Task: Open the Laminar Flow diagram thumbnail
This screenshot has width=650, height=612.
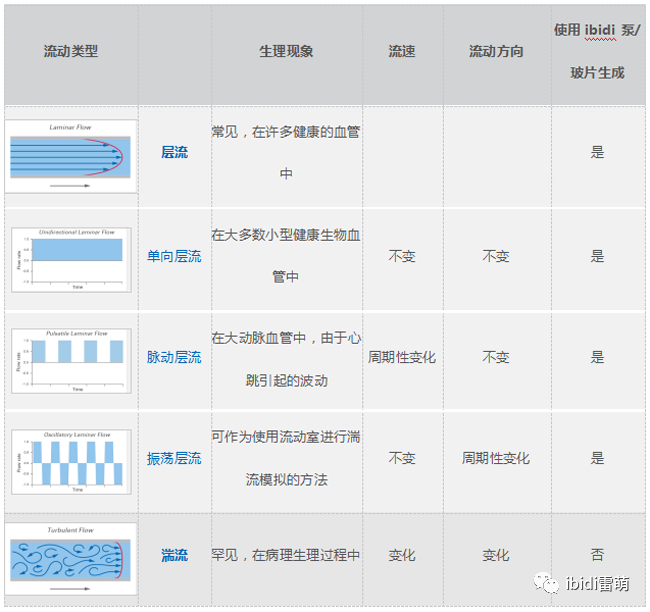Action: pyautogui.click(x=70, y=155)
